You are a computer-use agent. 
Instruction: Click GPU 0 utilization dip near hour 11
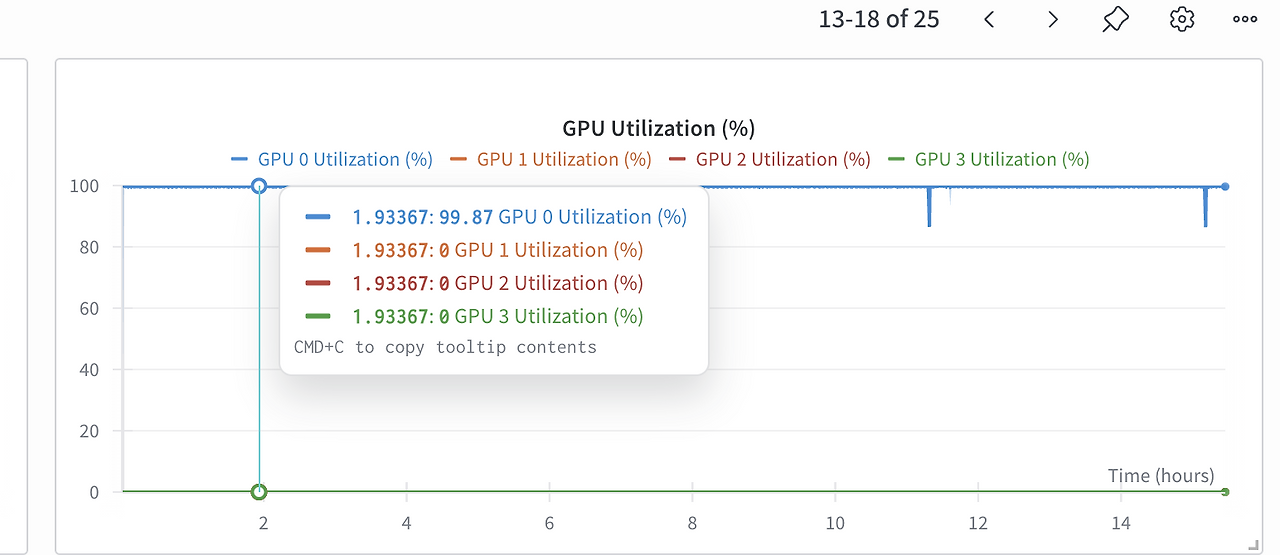[x=929, y=208]
